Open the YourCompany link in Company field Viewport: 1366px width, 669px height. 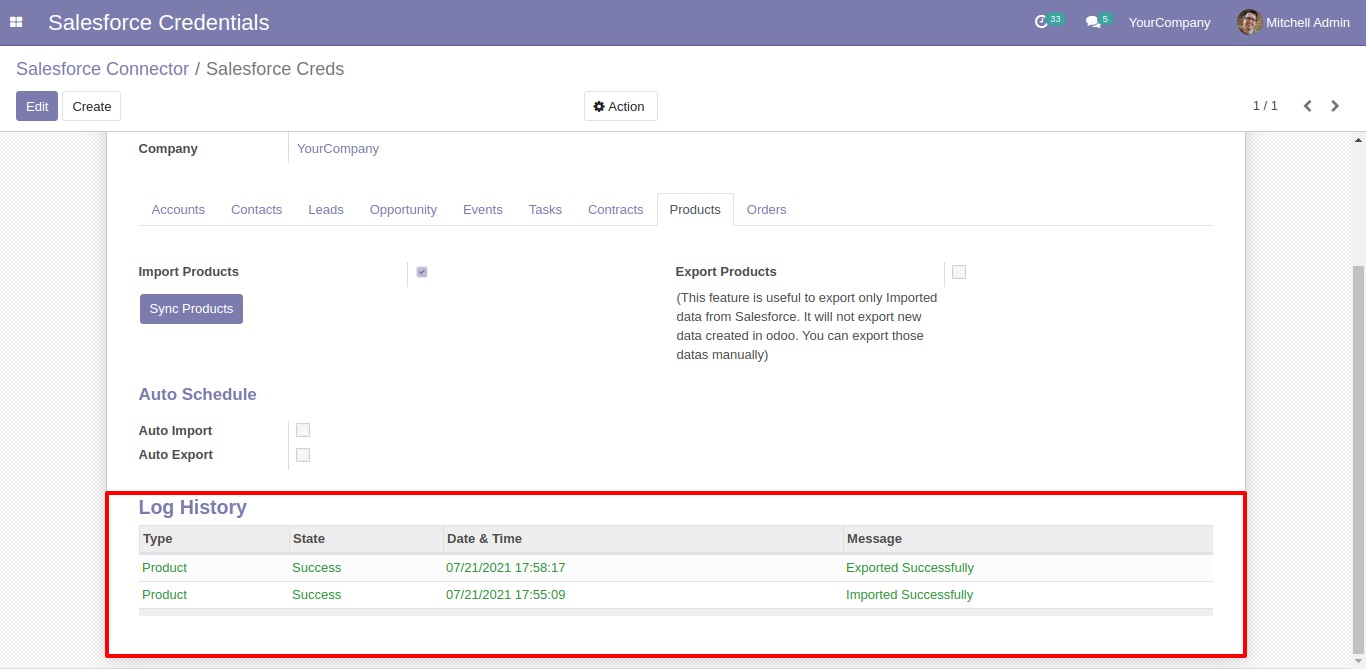[x=338, y=149]
